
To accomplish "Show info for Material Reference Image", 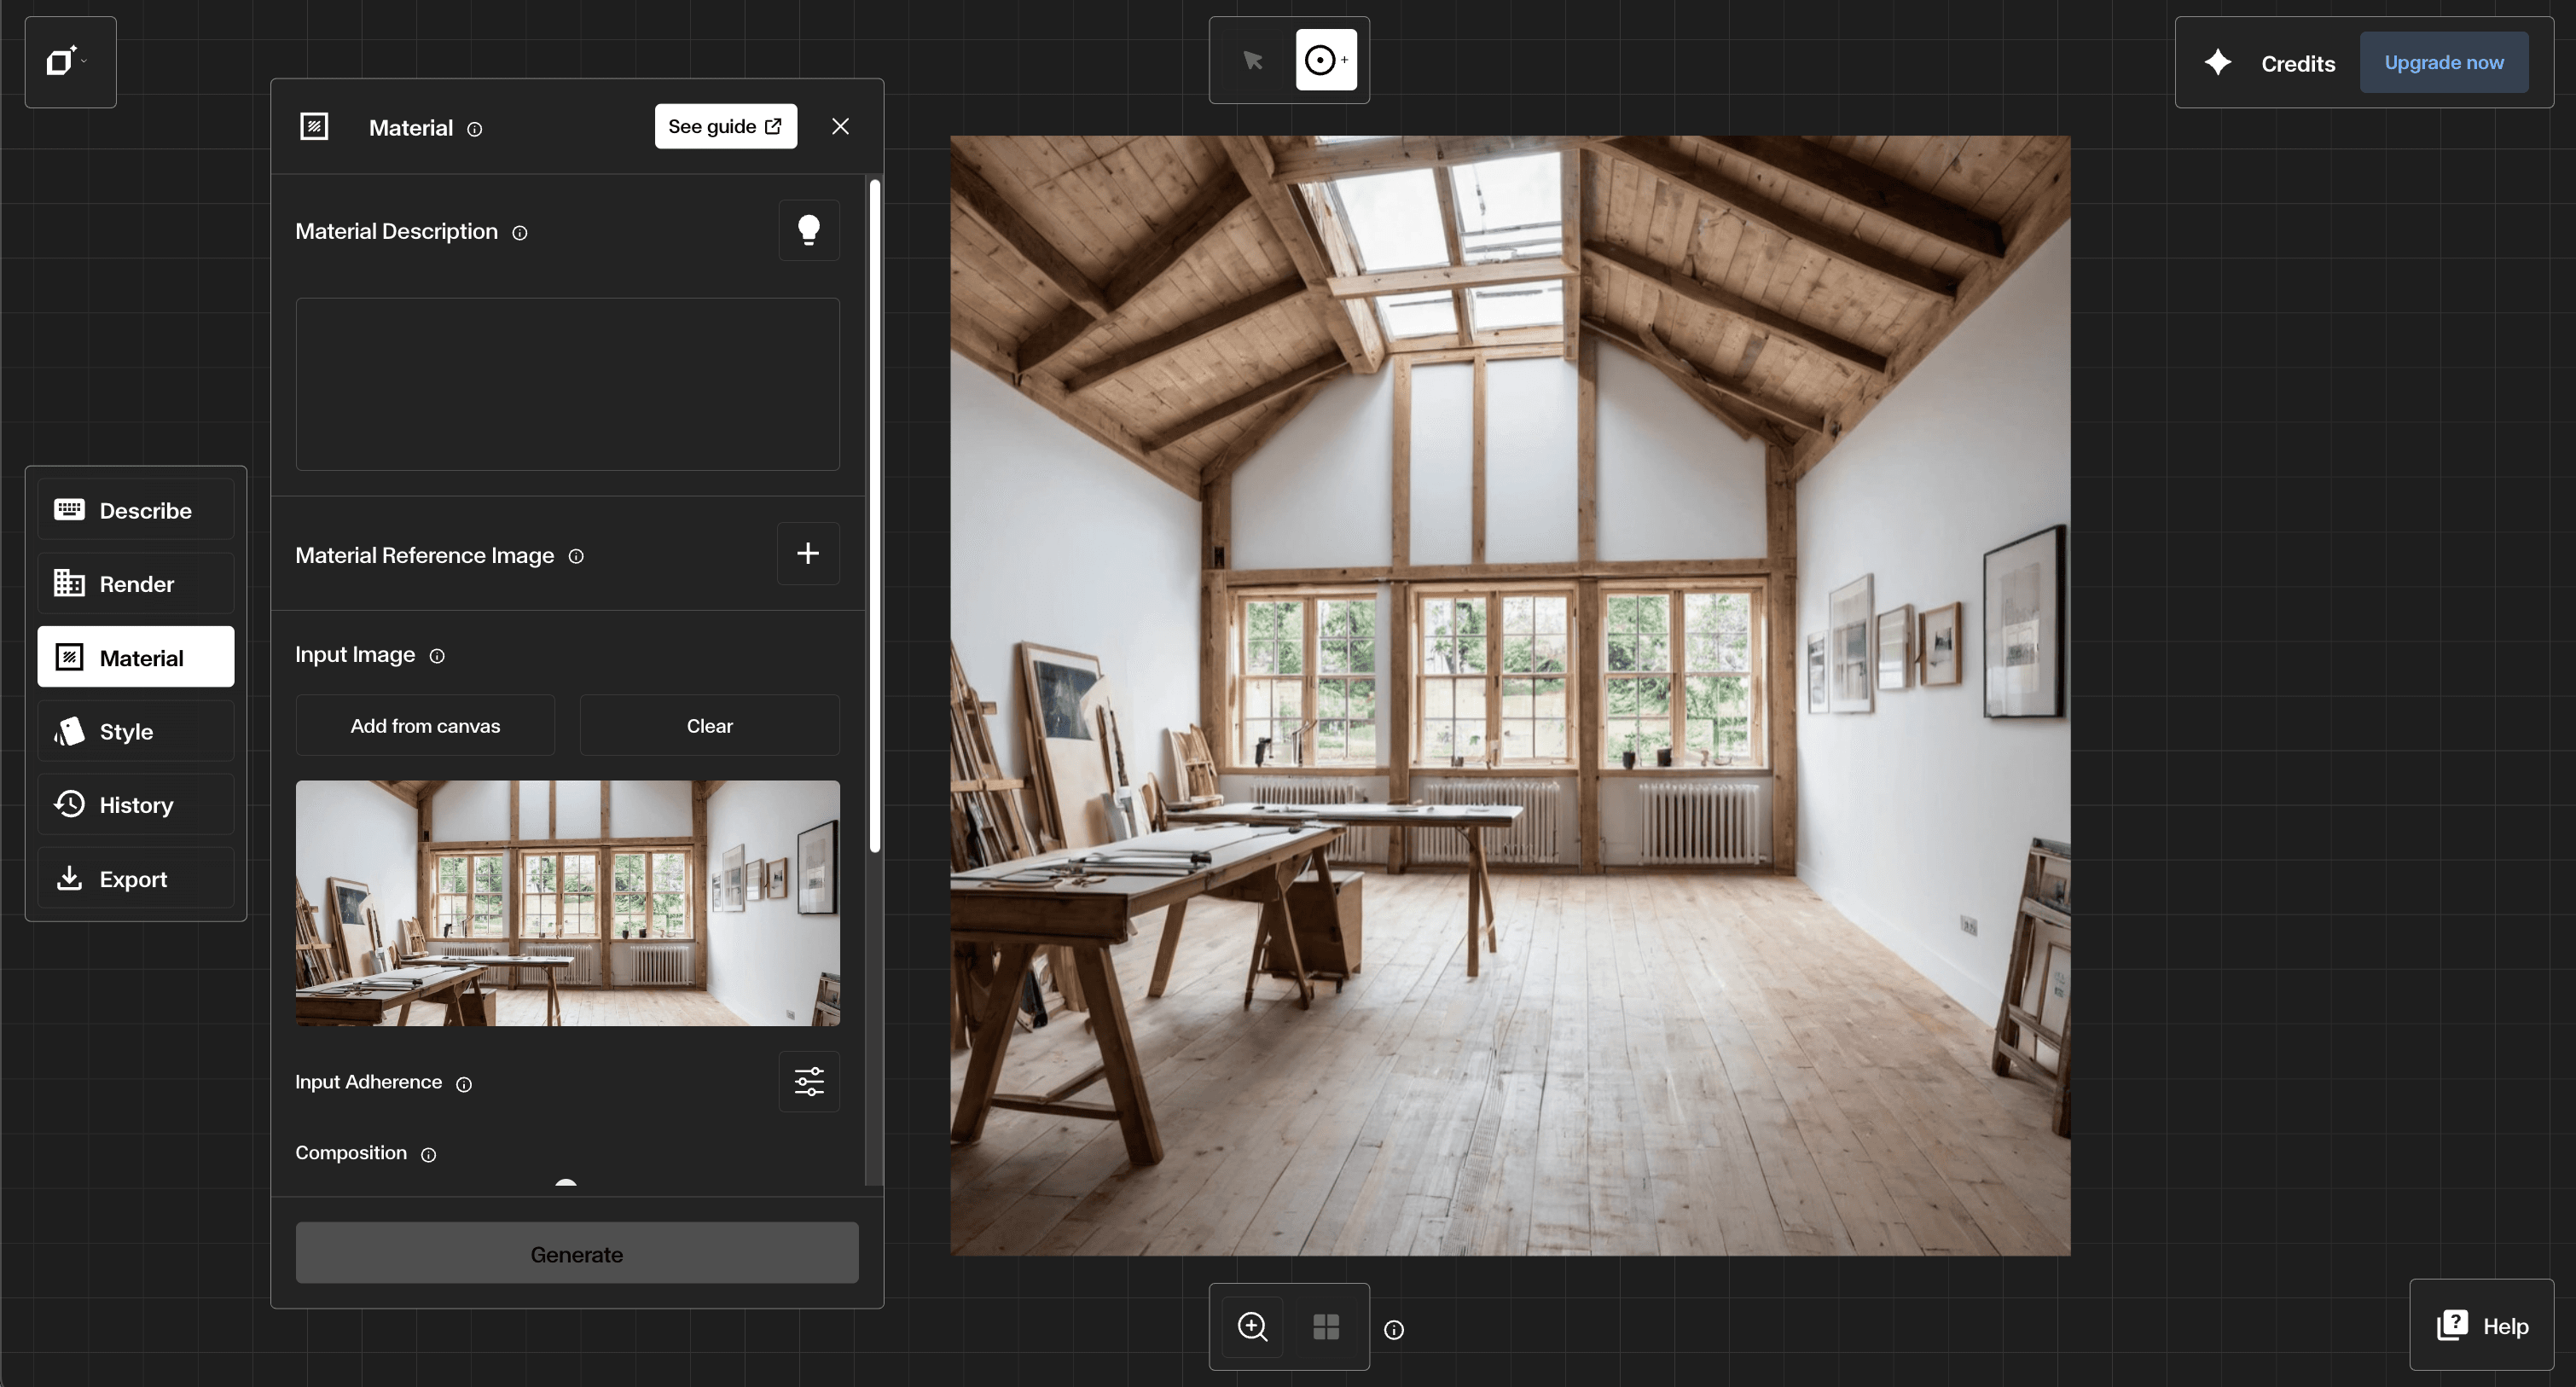I will tap(576, 556).
